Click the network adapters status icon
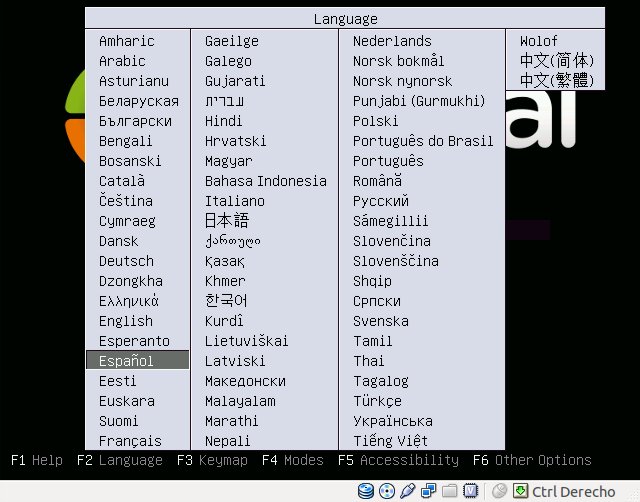 click(x=429, y=491)
